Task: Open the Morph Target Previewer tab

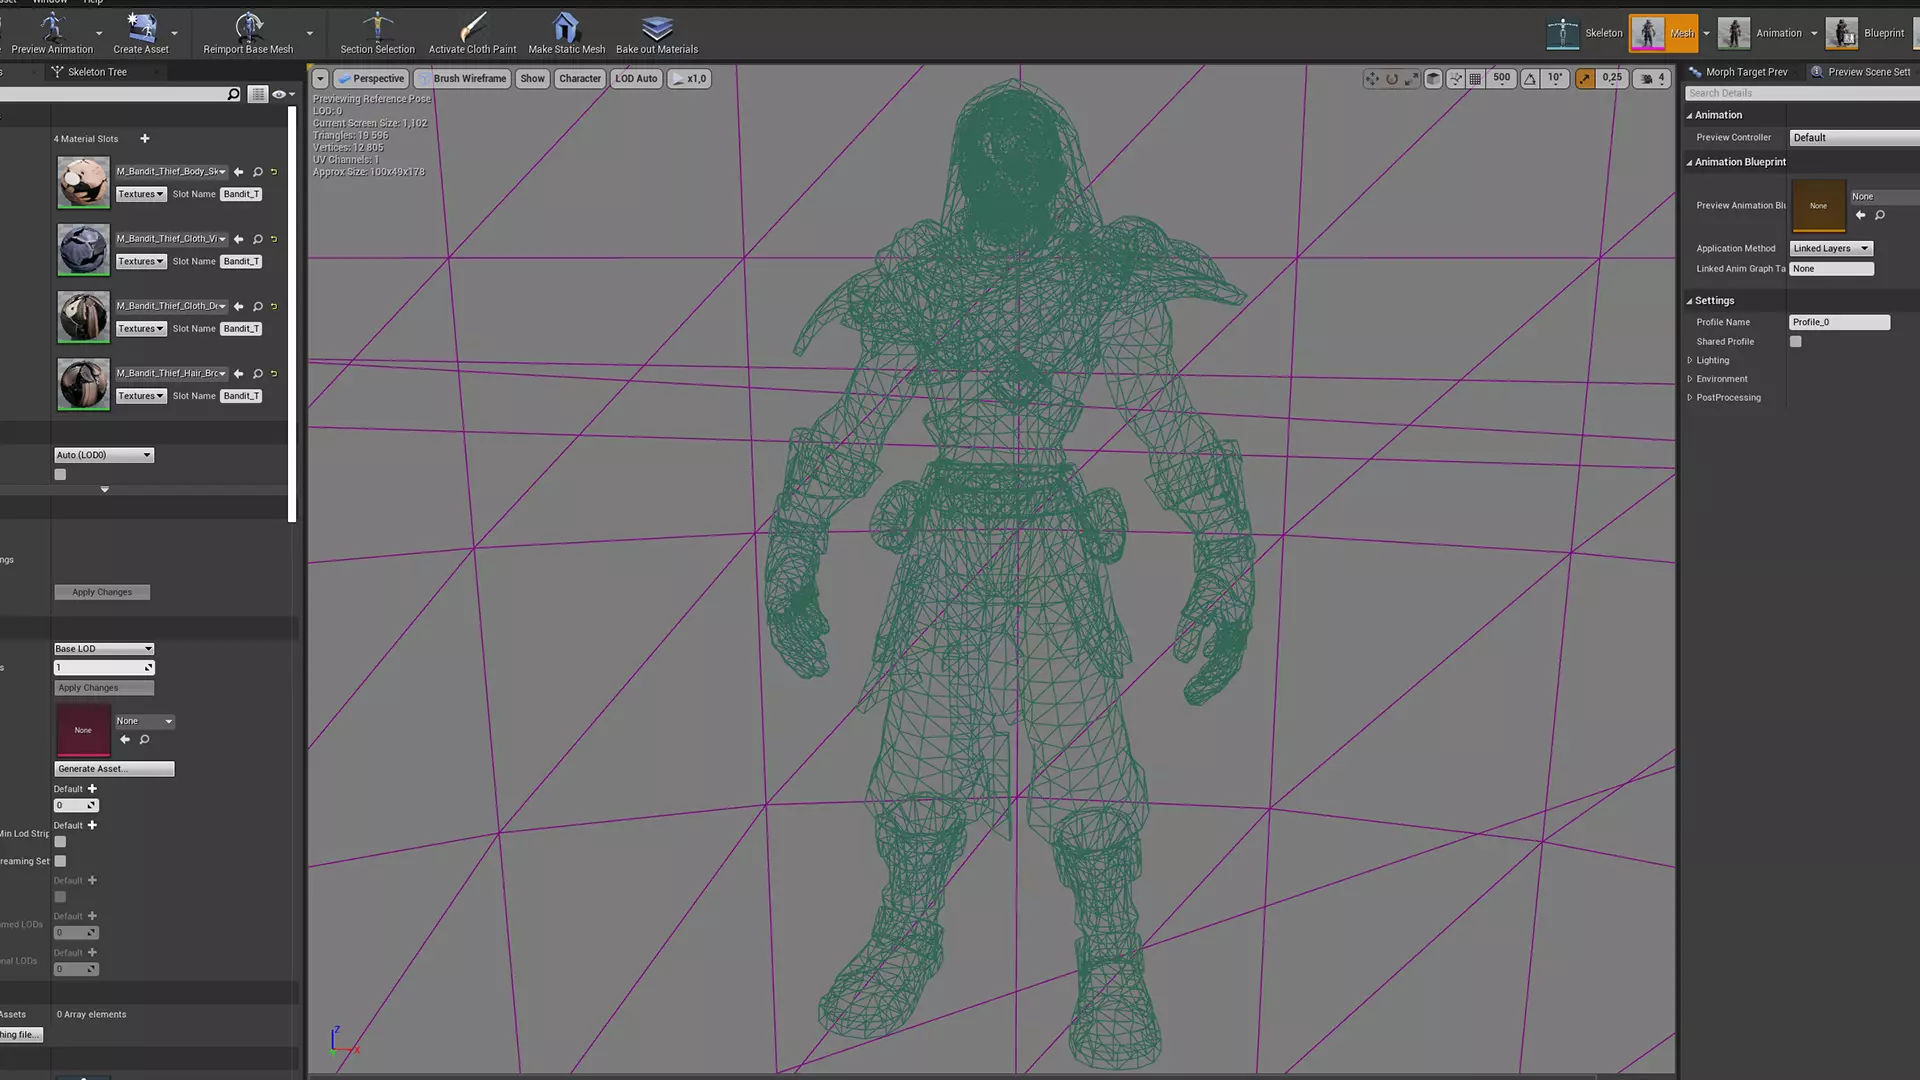Action: tap(1745, 72)
